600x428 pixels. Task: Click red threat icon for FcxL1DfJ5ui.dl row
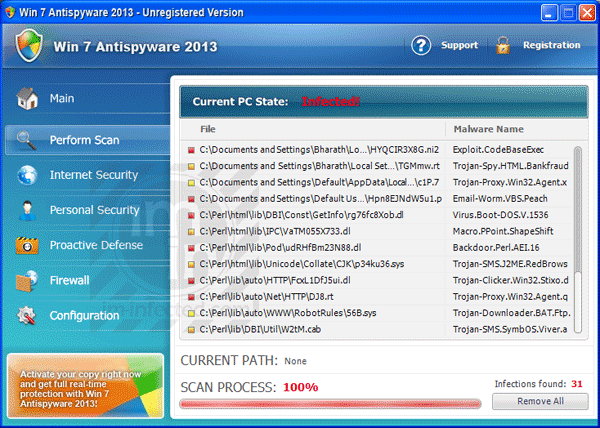(191, 281)
